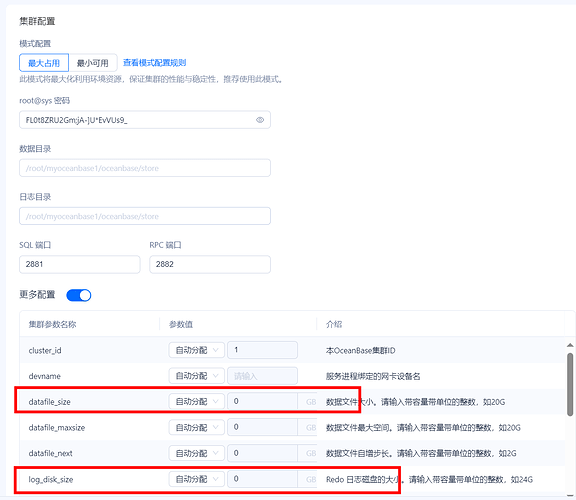Image resolution: width=576 pixels, height=500 pixels.
Task: Click the SQL 端口 field showing 2881
Action: 80,264
